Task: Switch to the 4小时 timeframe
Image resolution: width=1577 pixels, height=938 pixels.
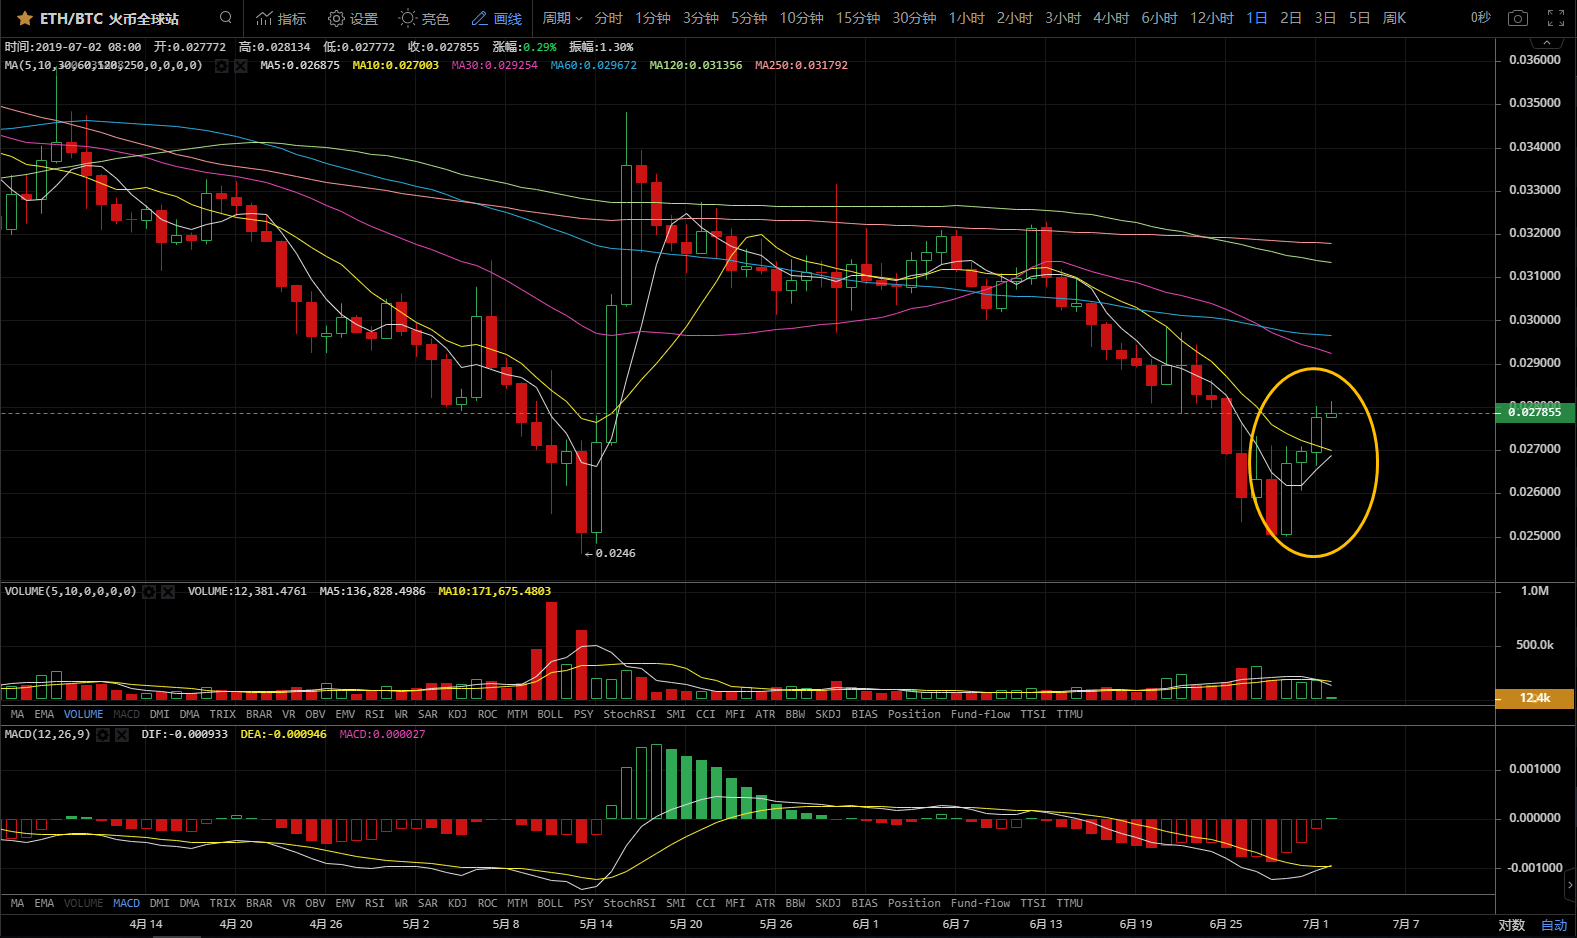Action: [x=1111, y=18]
